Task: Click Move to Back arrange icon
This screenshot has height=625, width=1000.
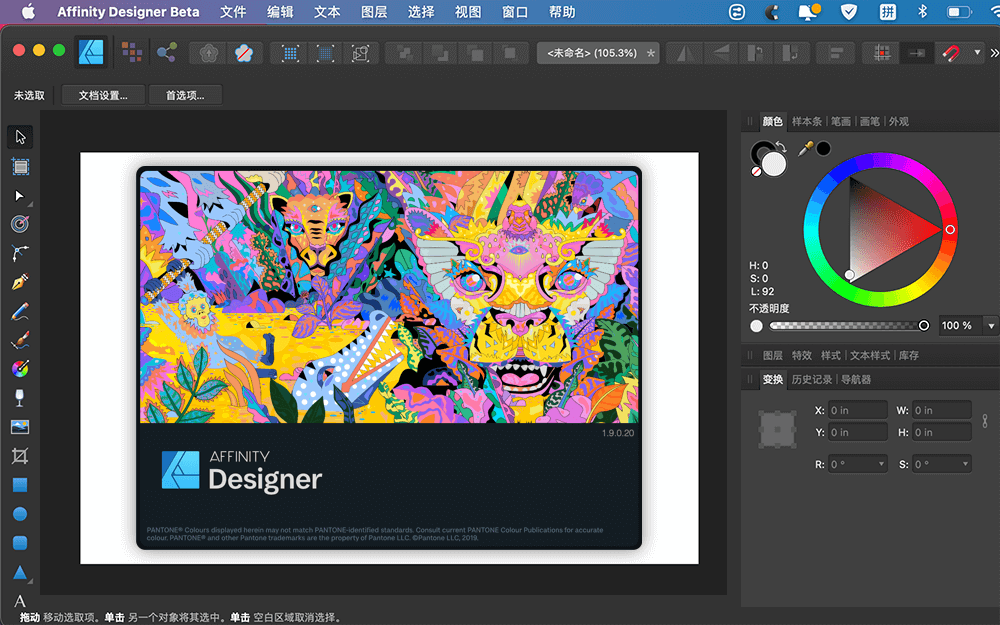Action: [405, 53]
